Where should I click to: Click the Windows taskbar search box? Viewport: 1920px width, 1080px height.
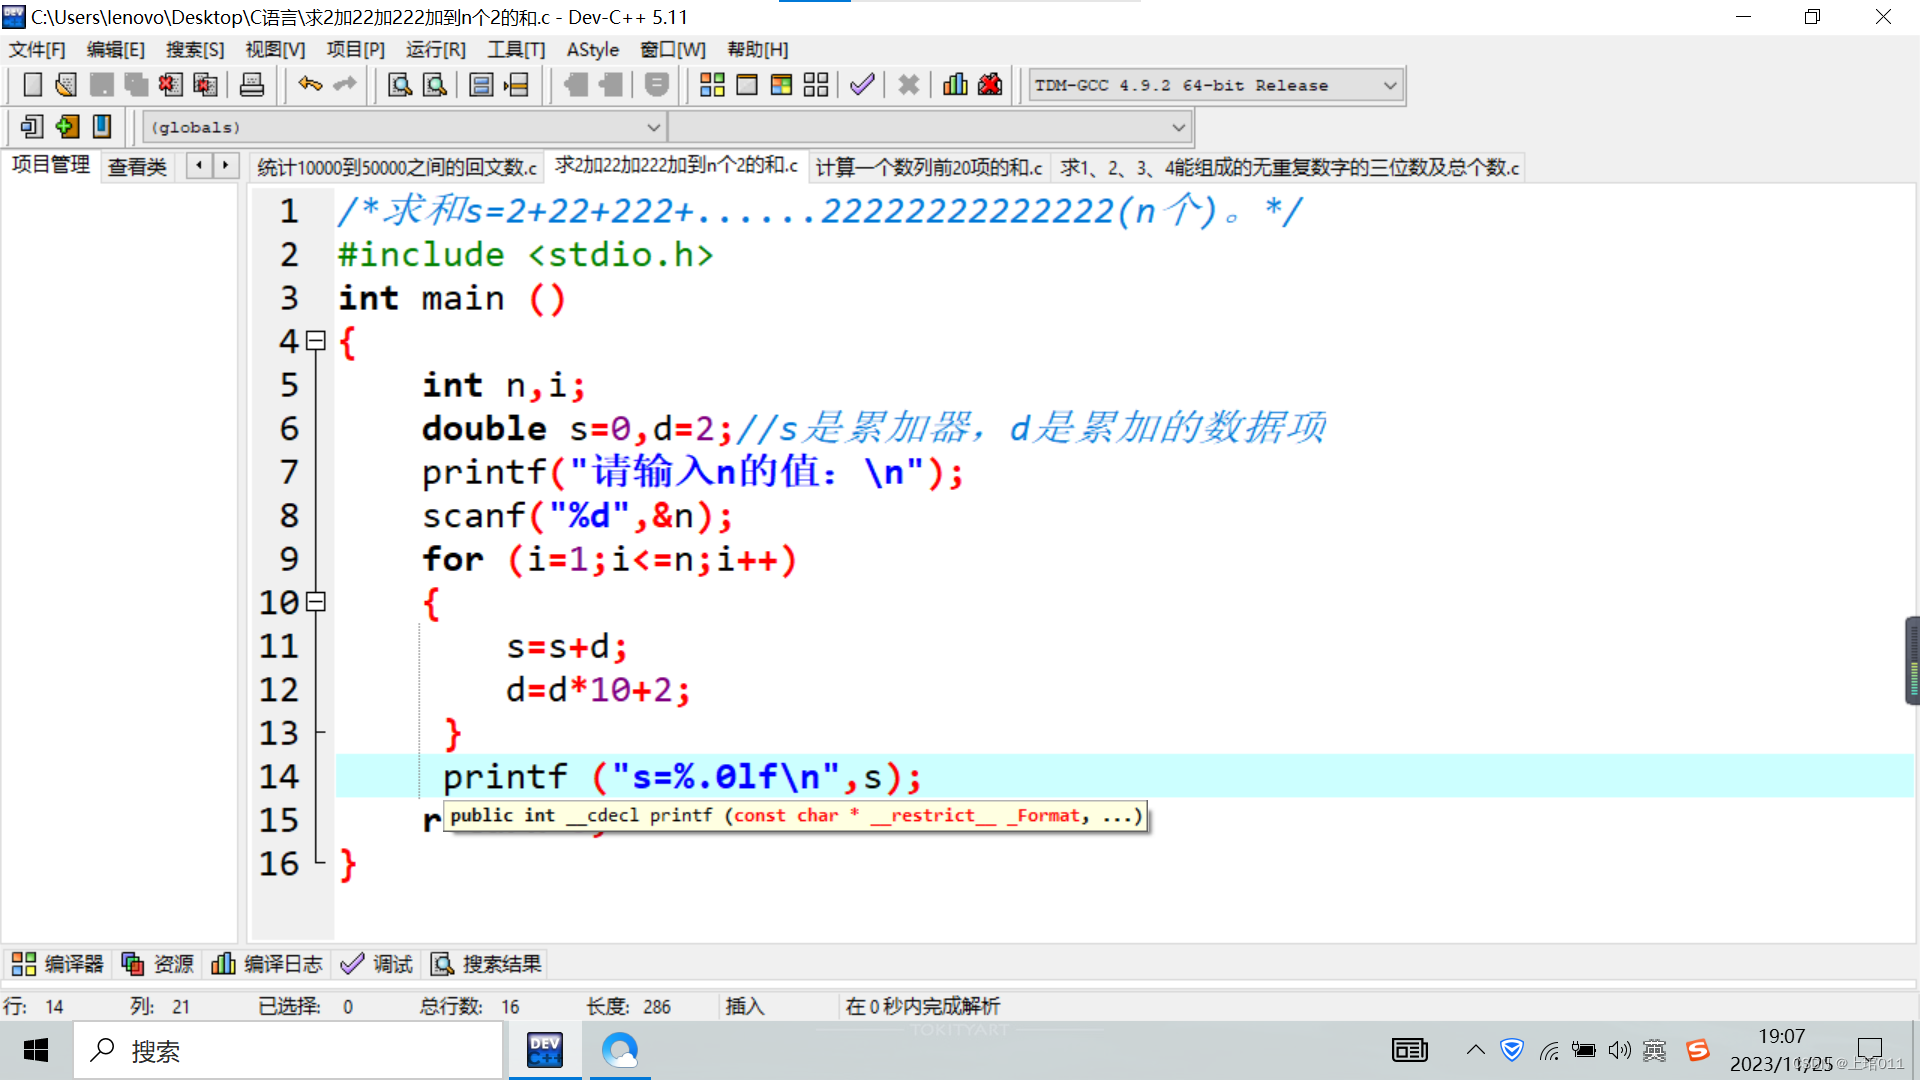pyautogui.click(x=290, y=1051)
